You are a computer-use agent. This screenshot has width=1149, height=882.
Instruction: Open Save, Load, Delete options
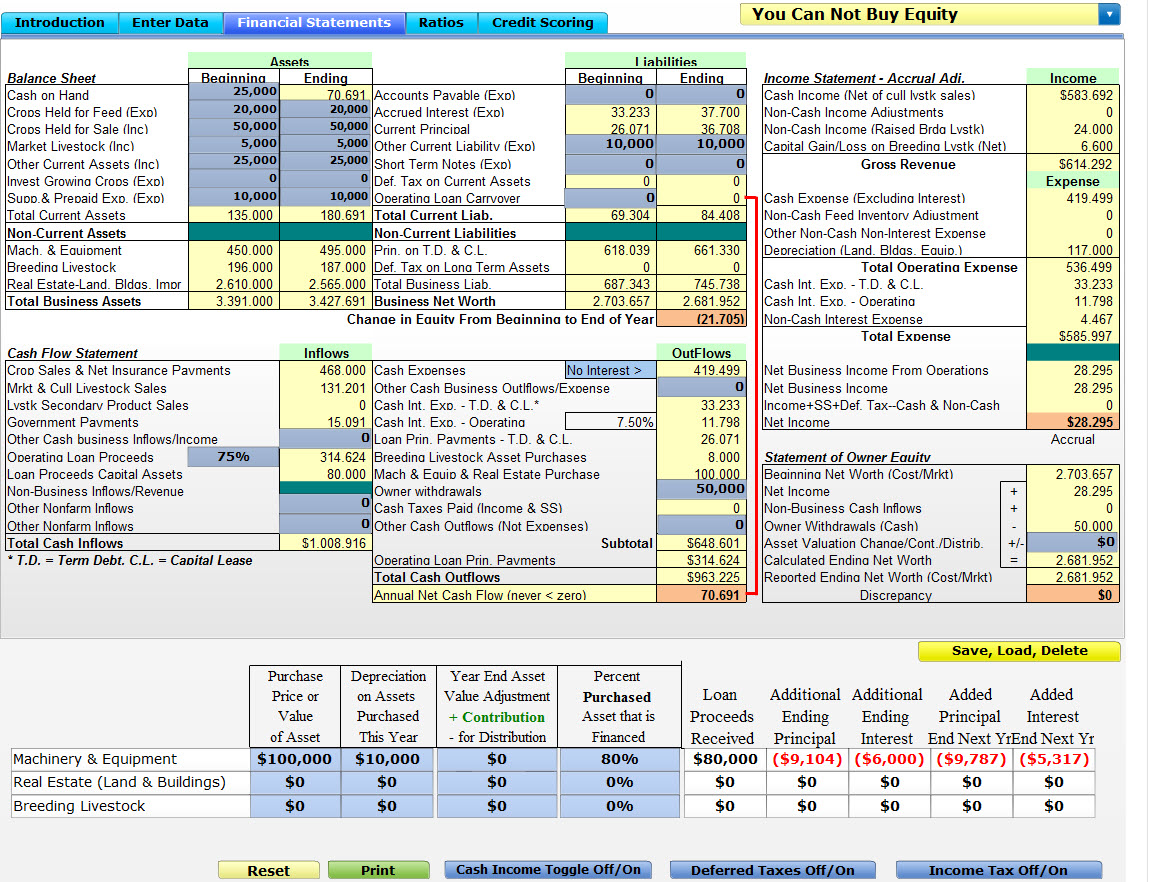pos(1019,651)
